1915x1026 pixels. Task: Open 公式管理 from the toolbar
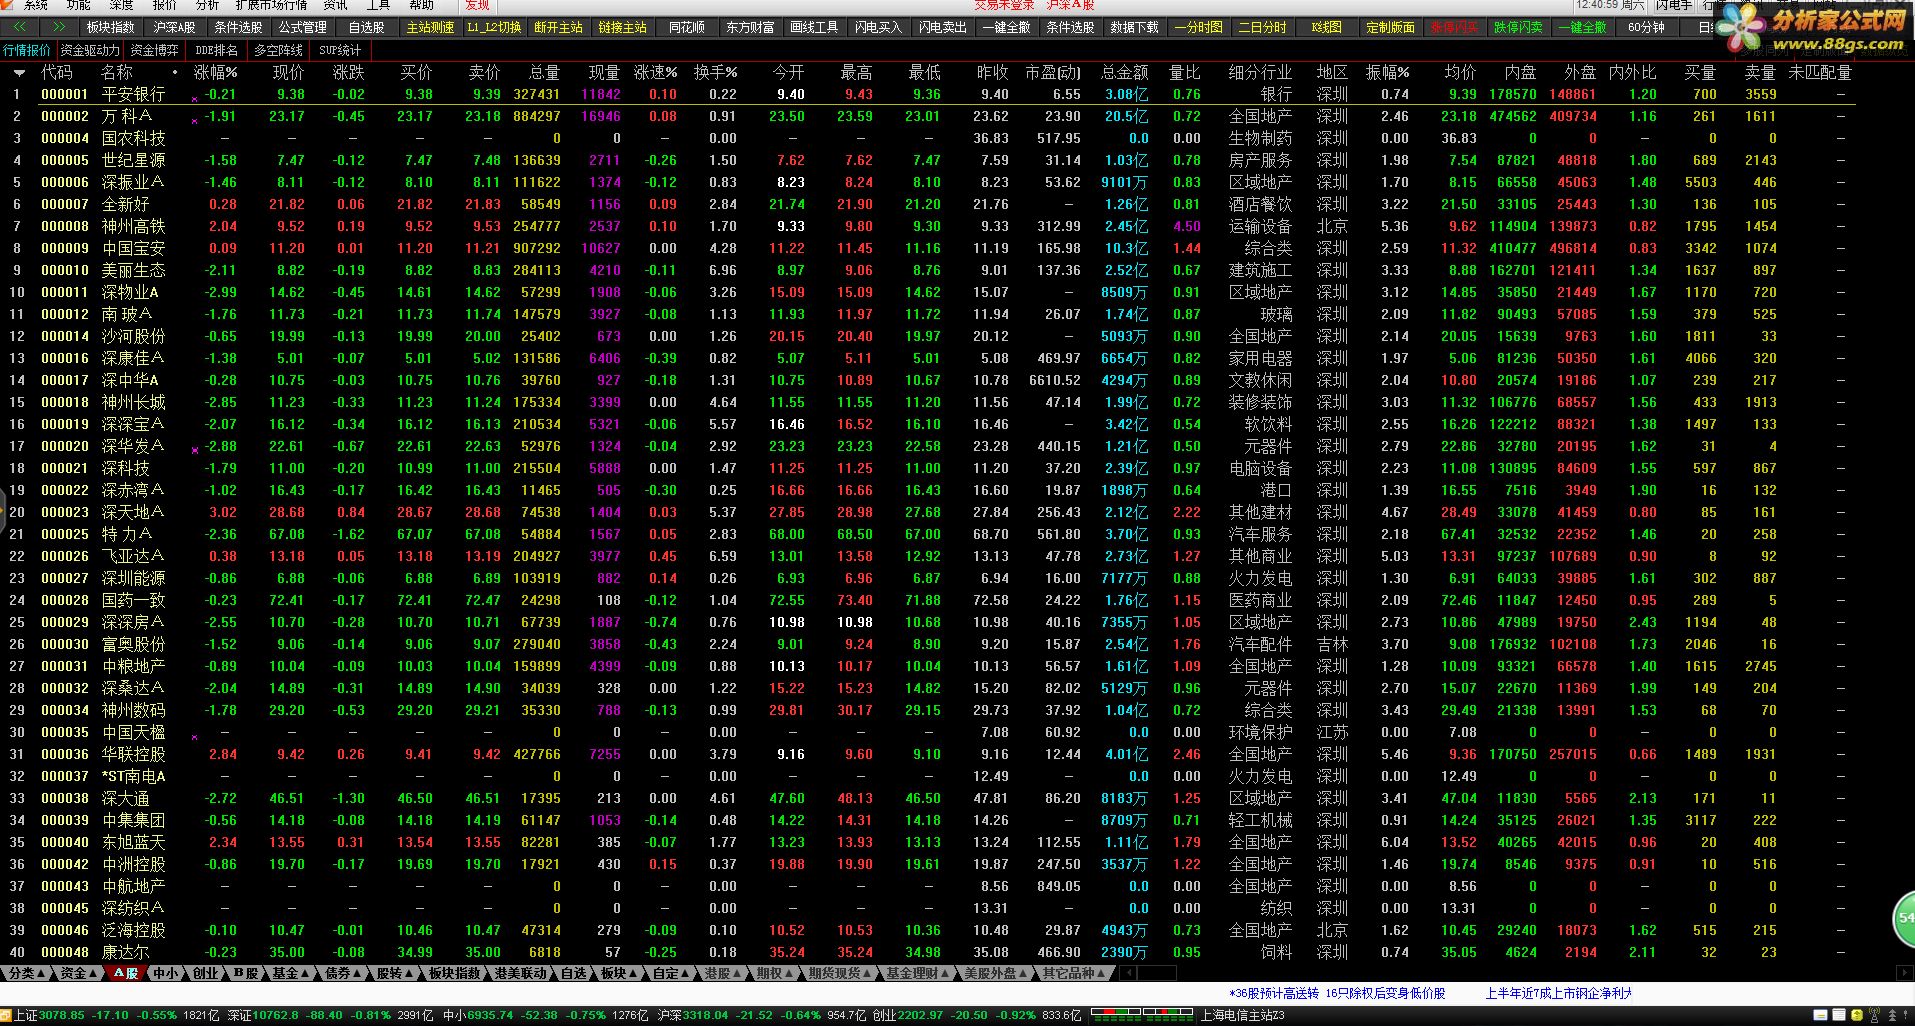tap(302, 27)
